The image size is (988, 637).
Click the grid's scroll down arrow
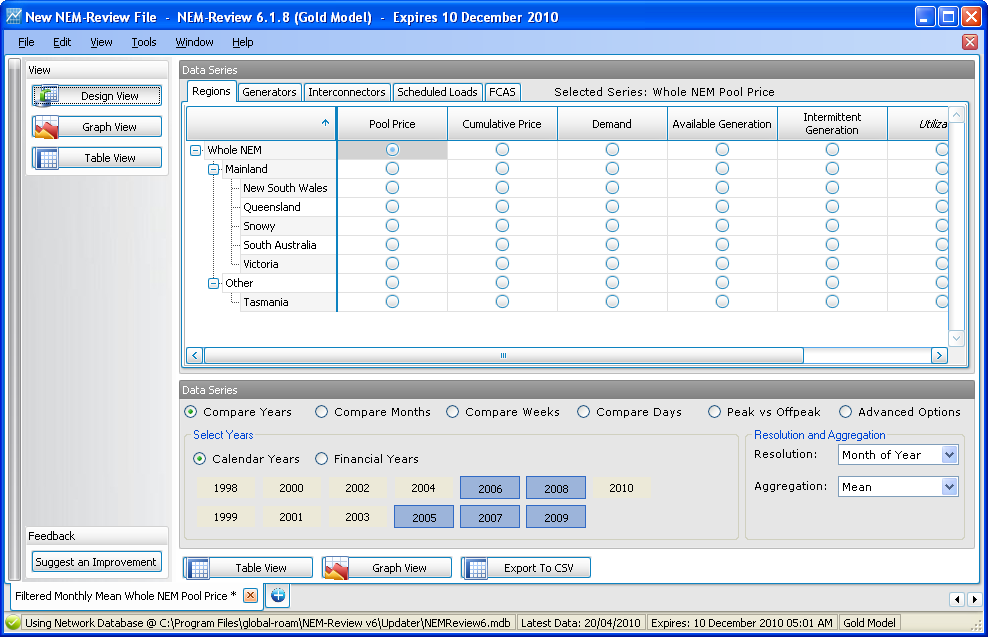[956, 338]
